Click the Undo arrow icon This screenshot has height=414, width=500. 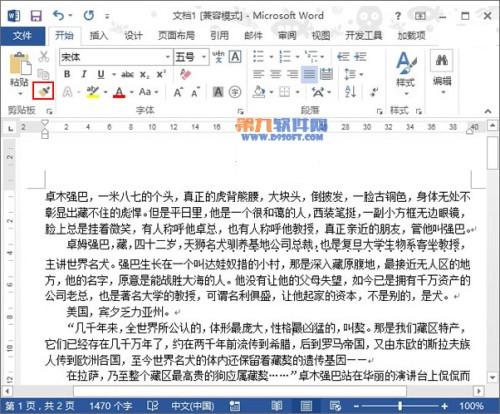click(x=59, y=15)
